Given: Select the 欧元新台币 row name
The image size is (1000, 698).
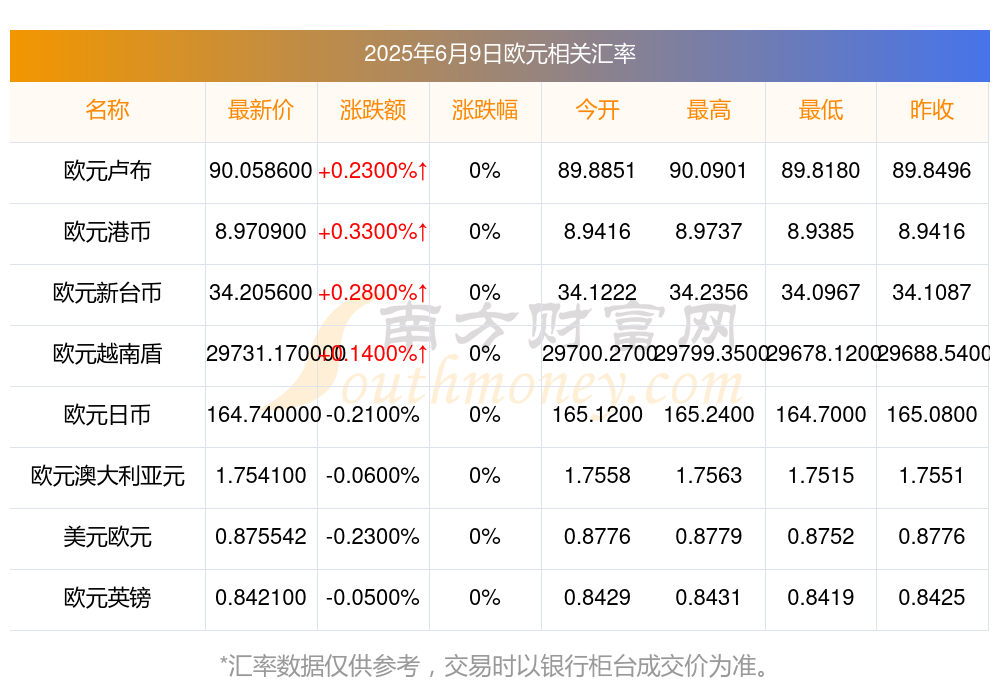Looking at the screenshot, I should tap(107, 292).
